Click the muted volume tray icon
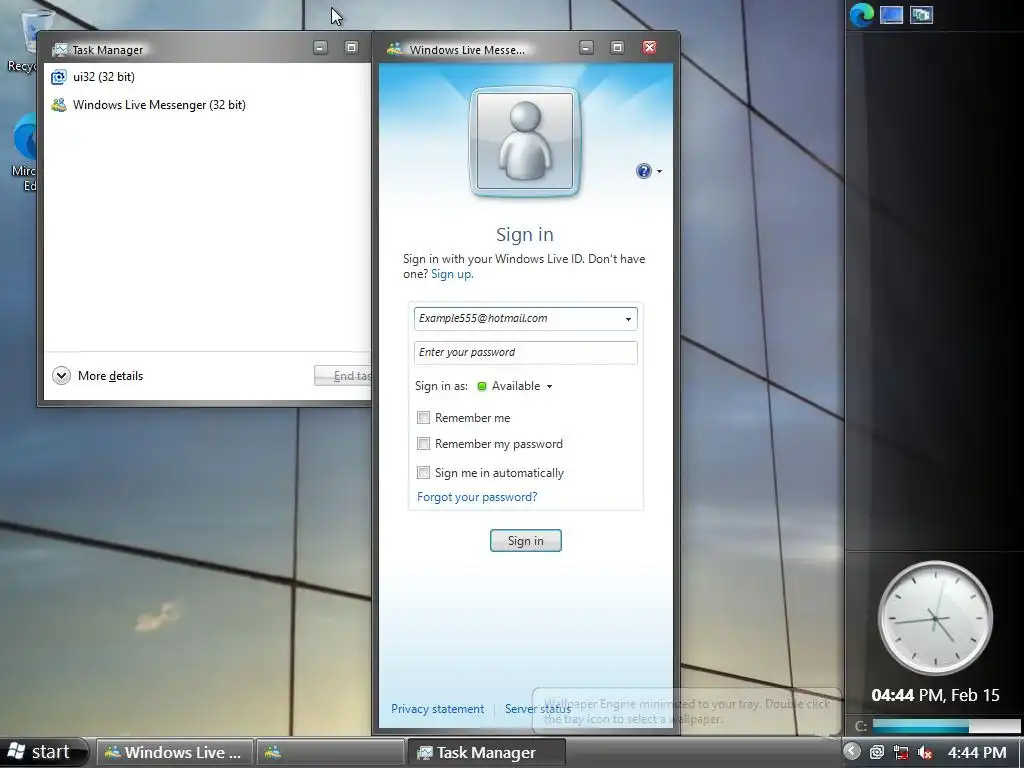 (x=925, y=752)
